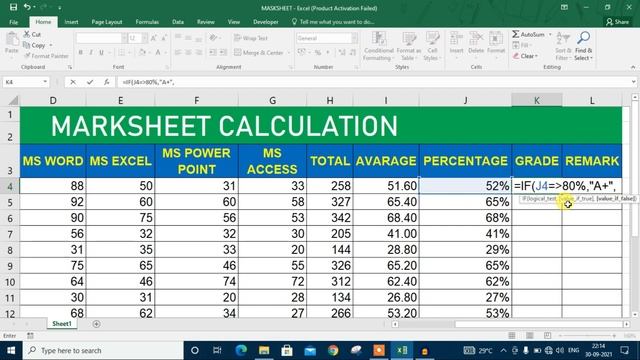This screenshot has height=360, width=640.
Task: Select the Sheet1 tab
Action: 62,324
